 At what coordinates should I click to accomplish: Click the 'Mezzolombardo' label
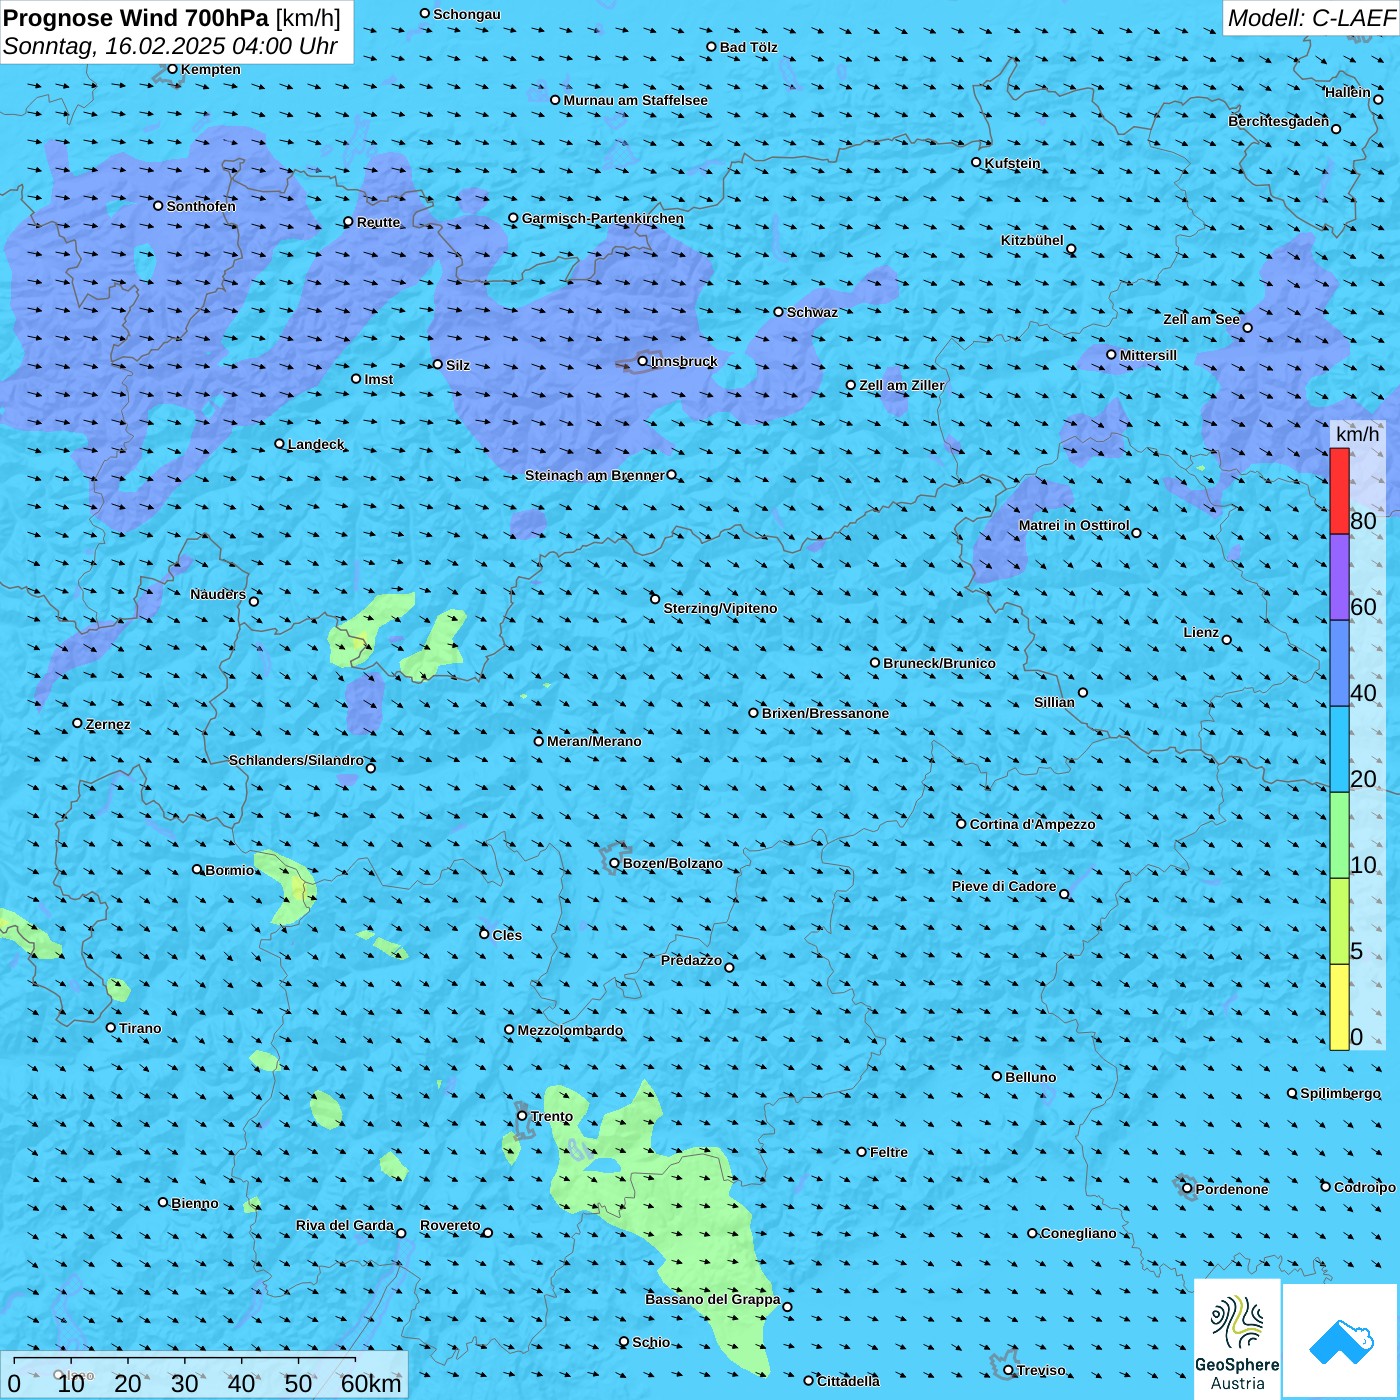coord(570,1030)
